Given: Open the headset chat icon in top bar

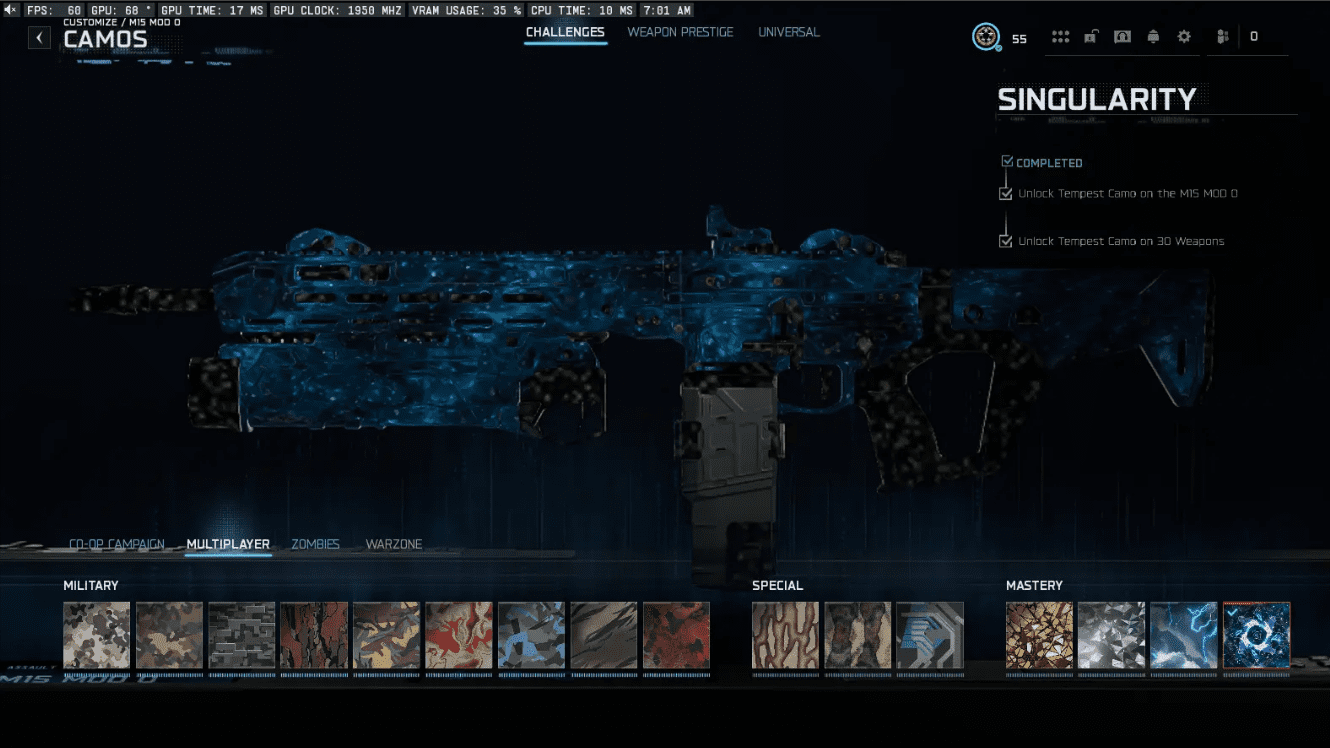Looking at the screenshot, I should pyautogui.click(x=1122, y=37).
